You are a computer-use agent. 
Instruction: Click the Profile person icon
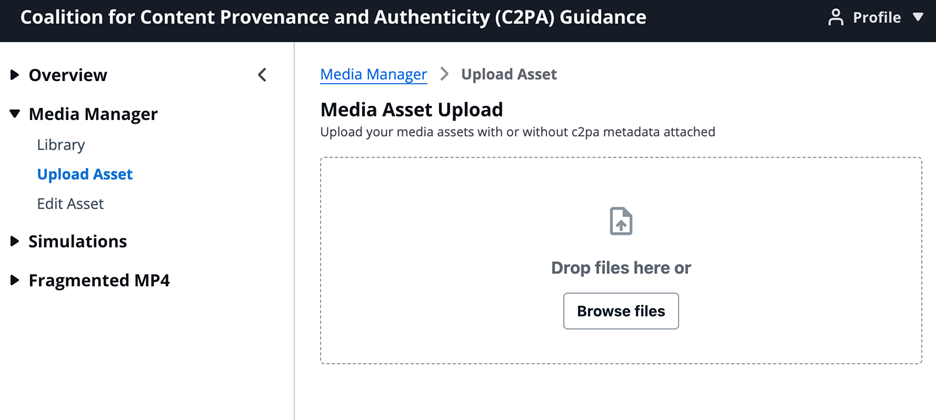tap(836, 18)
